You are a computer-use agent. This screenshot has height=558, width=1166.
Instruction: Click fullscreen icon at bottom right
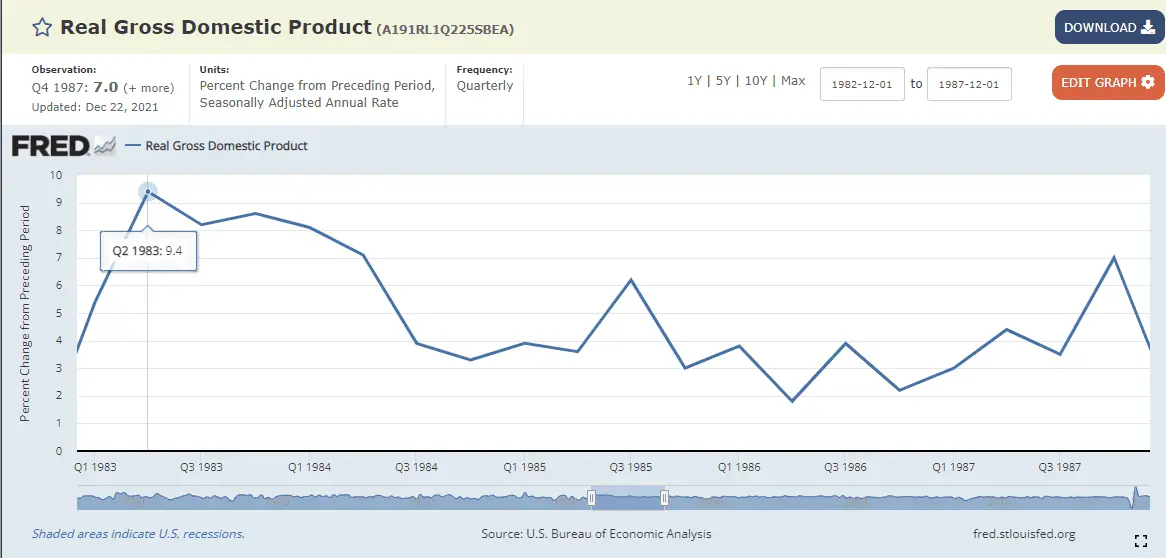pos(1140,541)
